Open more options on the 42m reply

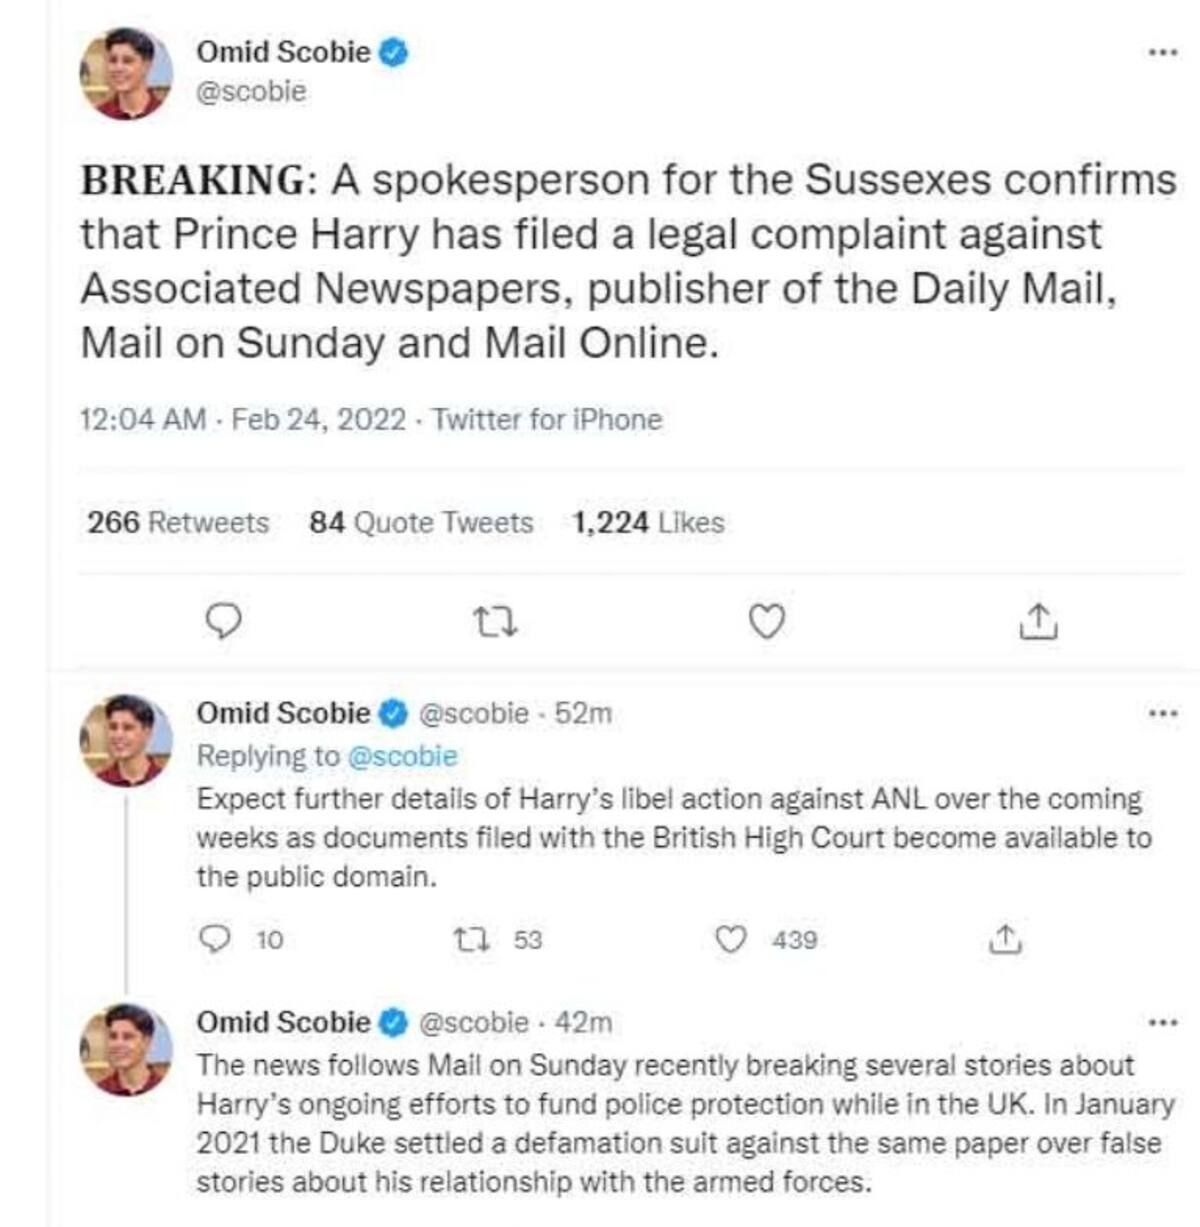coord(1162,1023)
